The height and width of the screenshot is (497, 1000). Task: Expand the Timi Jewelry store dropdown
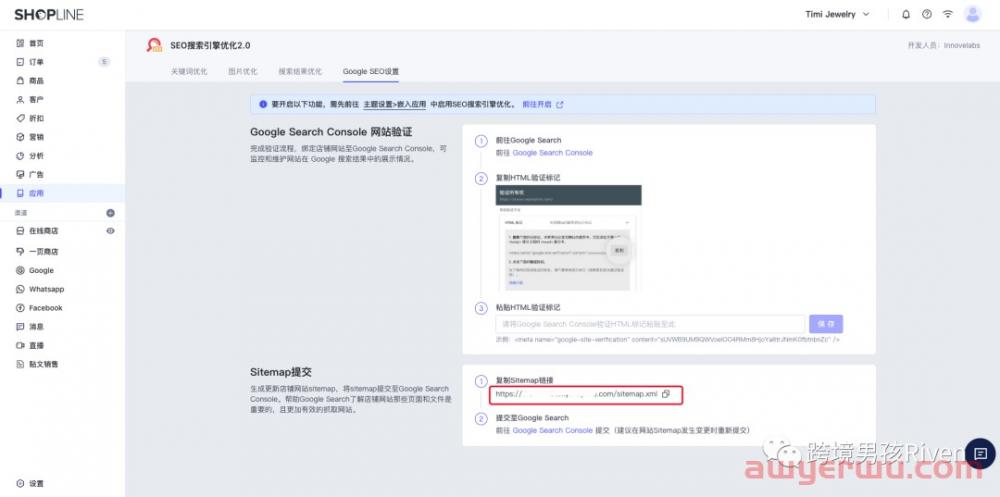(837, 14)
